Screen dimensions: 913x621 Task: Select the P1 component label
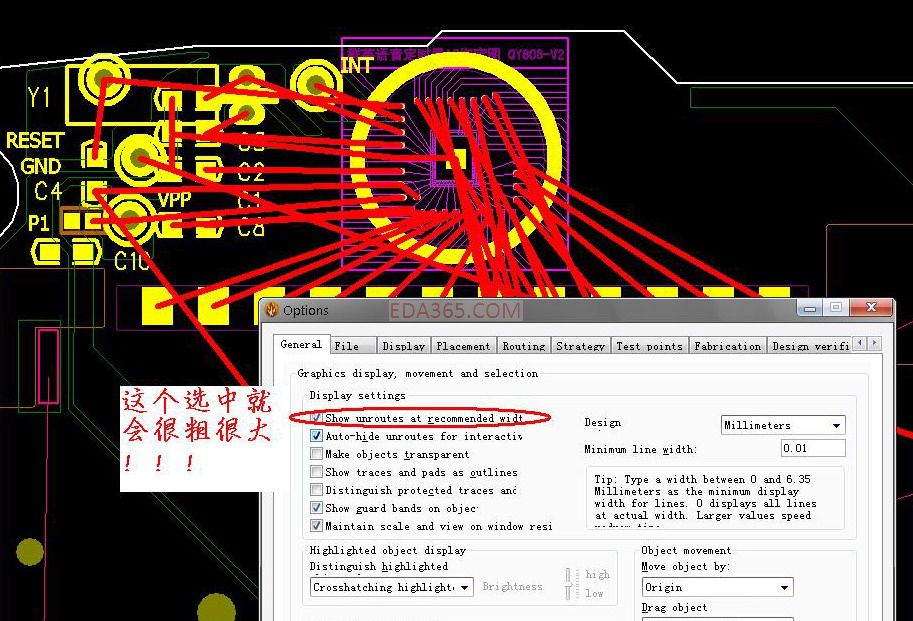pos(38,223)
